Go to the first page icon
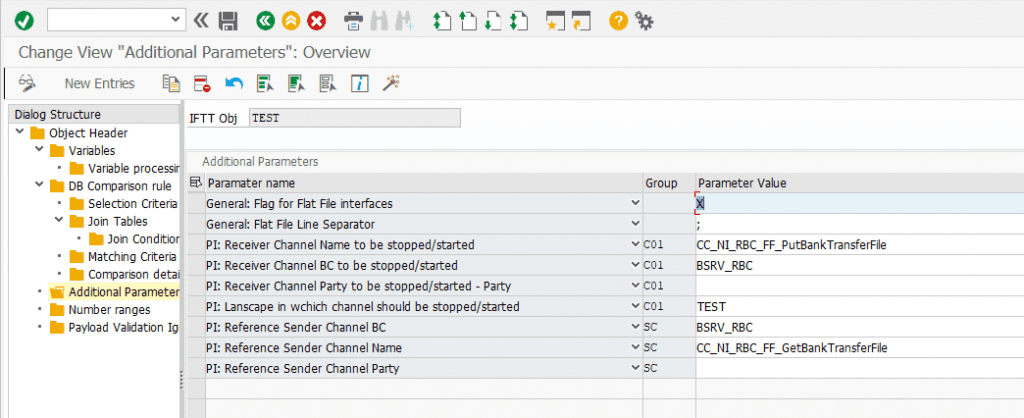Screen dimensions: 1024x418 [442, 21]
